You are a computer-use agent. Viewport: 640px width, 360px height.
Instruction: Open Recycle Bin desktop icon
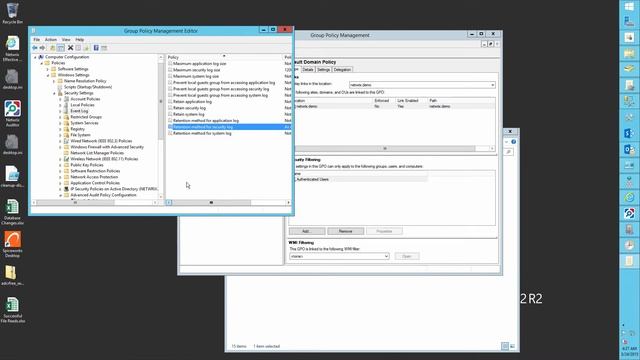point(12,13)
